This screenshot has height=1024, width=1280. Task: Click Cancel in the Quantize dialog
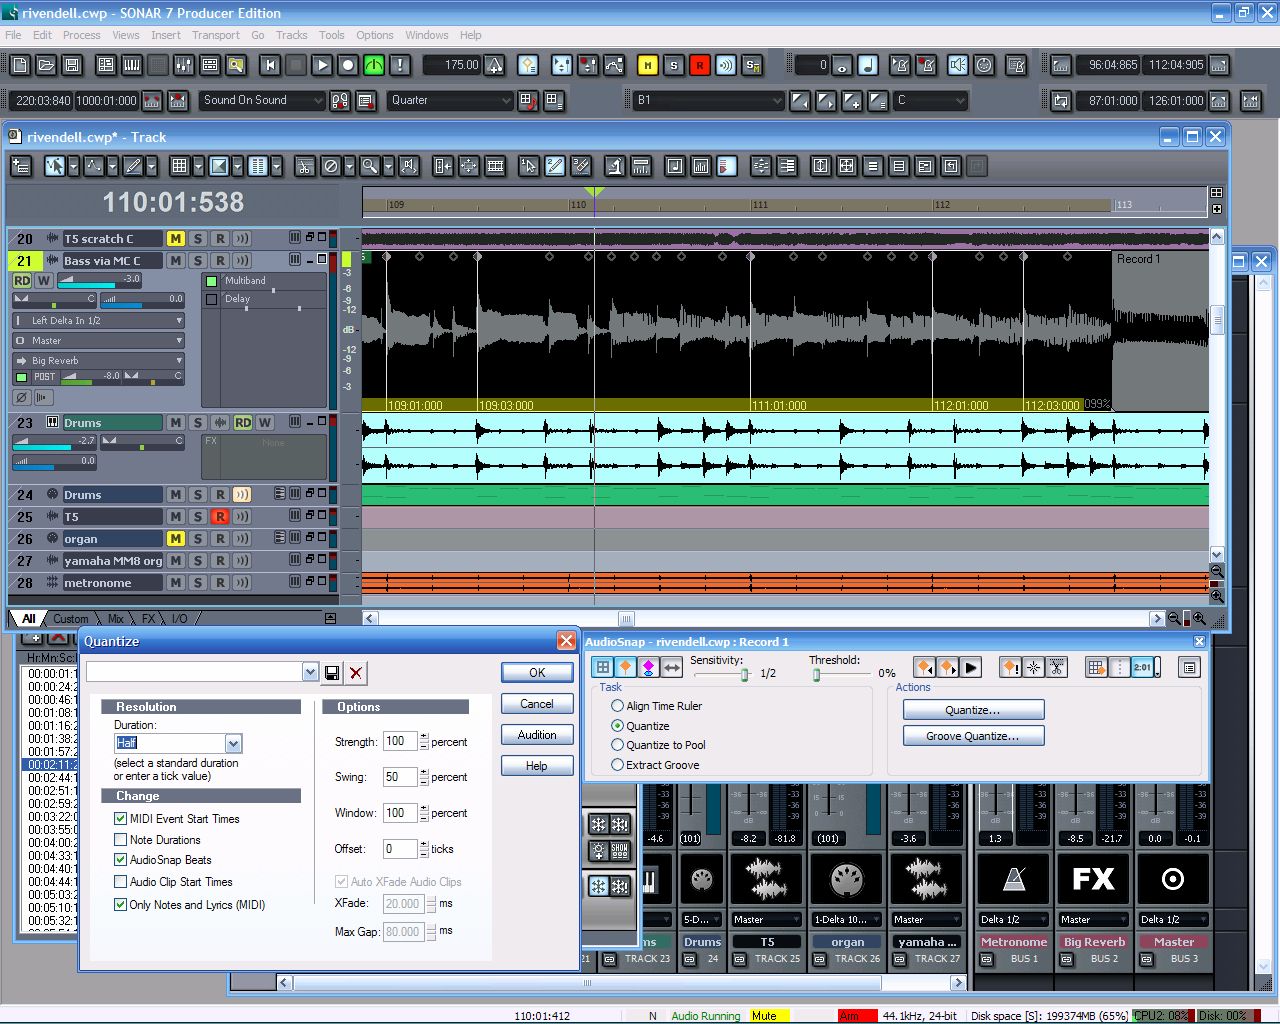tap(537, 704)
